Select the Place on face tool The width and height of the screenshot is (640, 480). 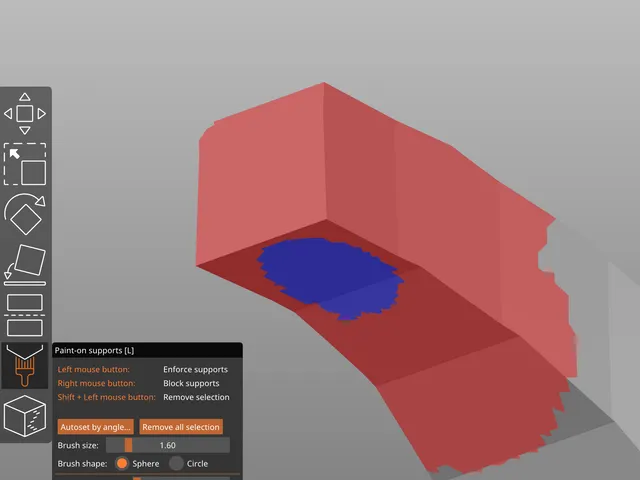coord(24,265)
